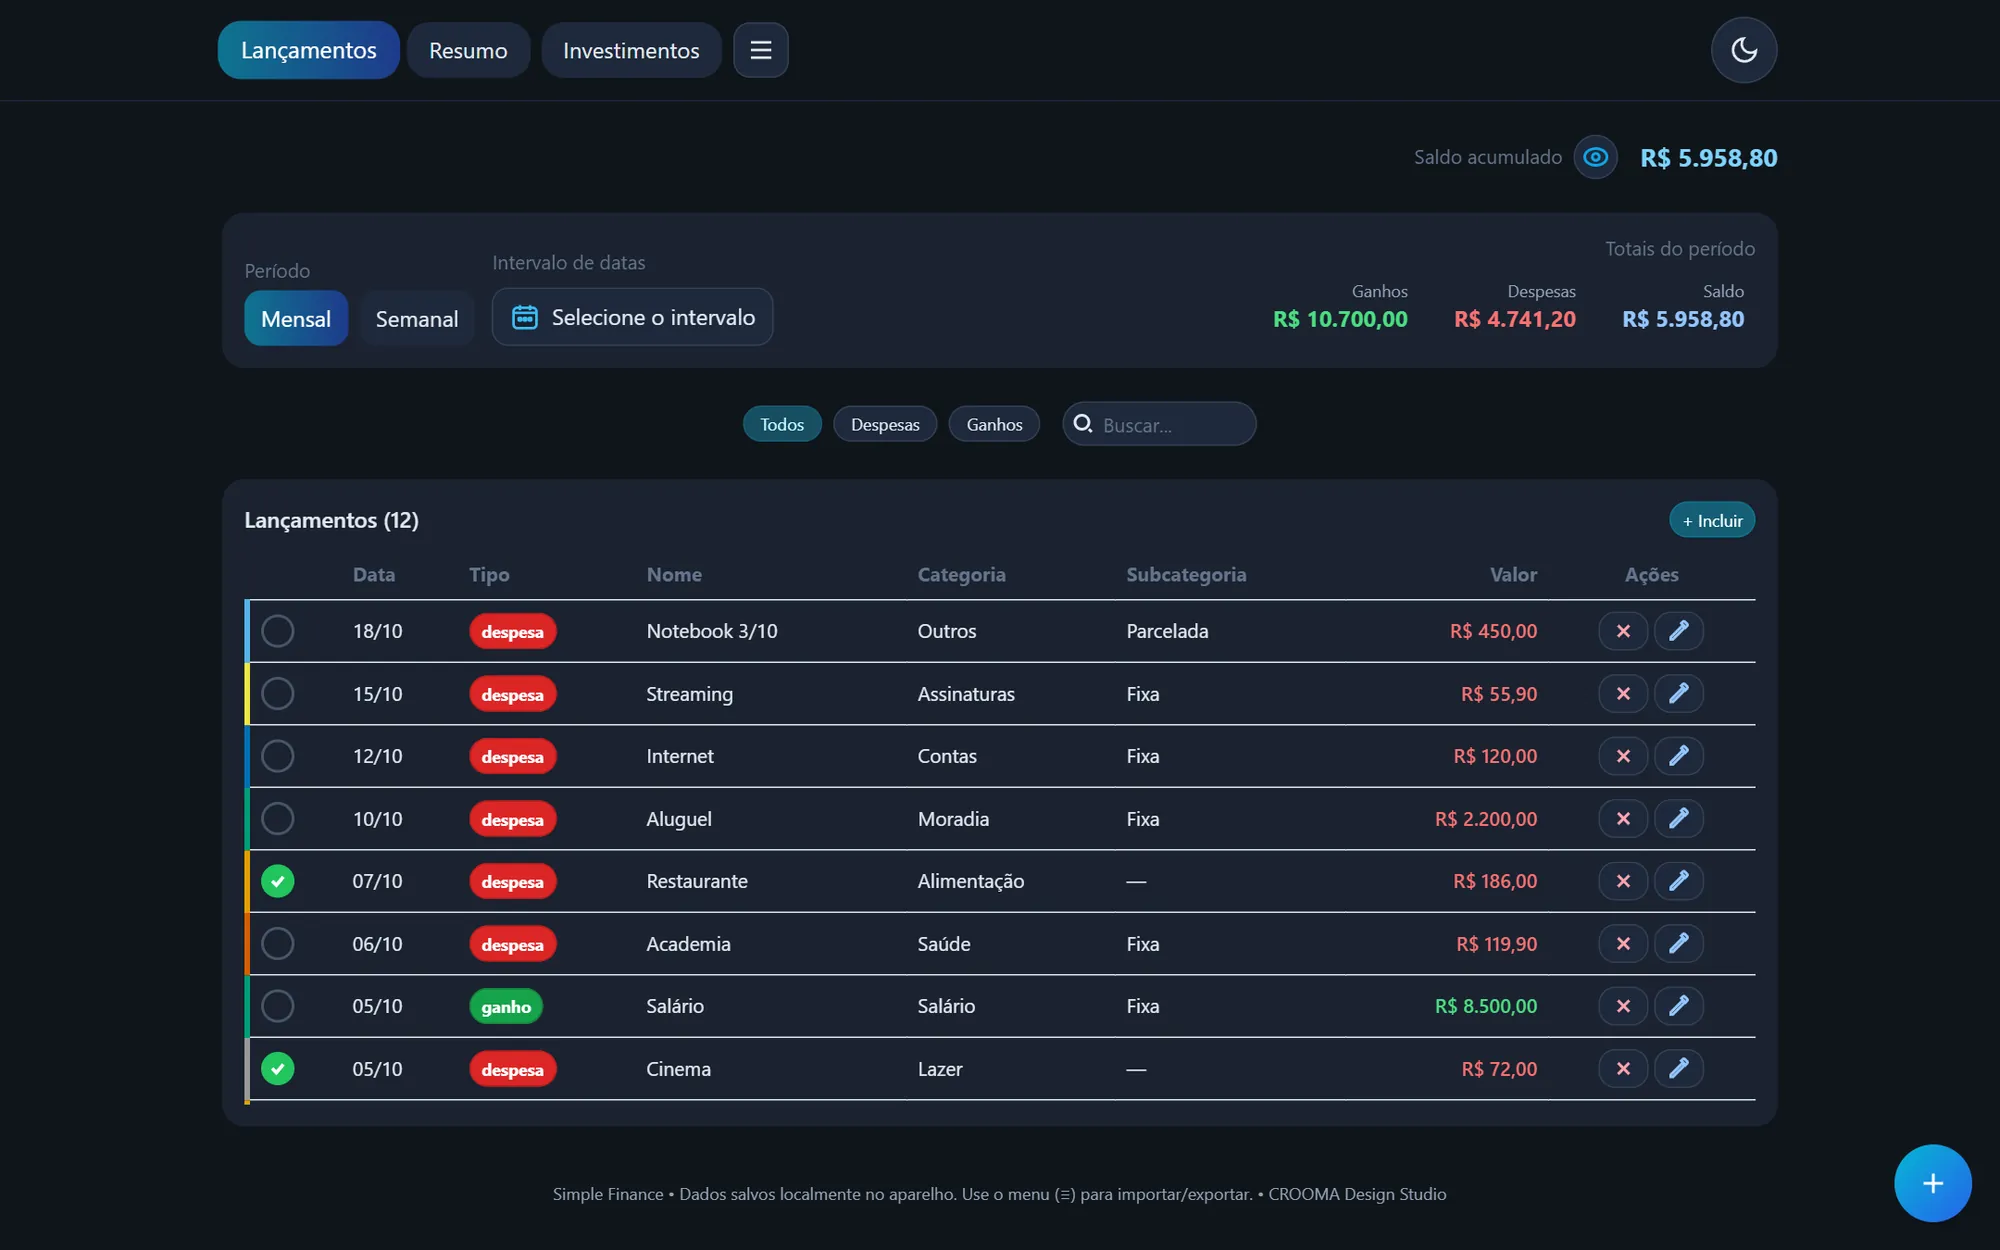Delete the Restaurante entry
This screenshot has height=1250, width=2000.
coord(1623,881)
